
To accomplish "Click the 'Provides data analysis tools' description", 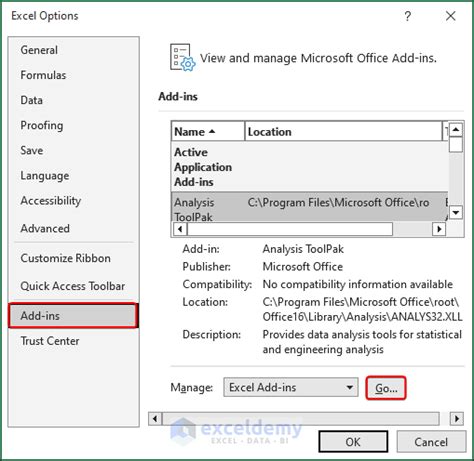I will [362, 342].
